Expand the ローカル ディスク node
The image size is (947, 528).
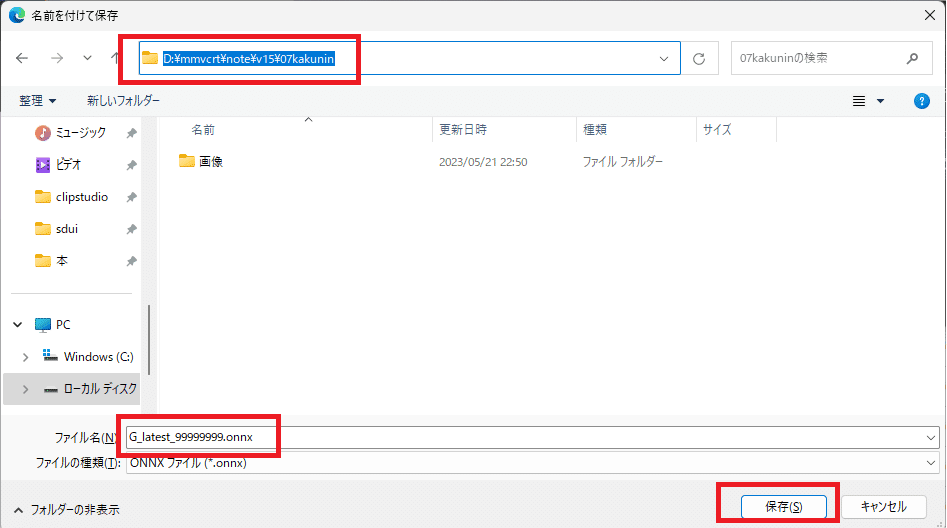point(25,389)
